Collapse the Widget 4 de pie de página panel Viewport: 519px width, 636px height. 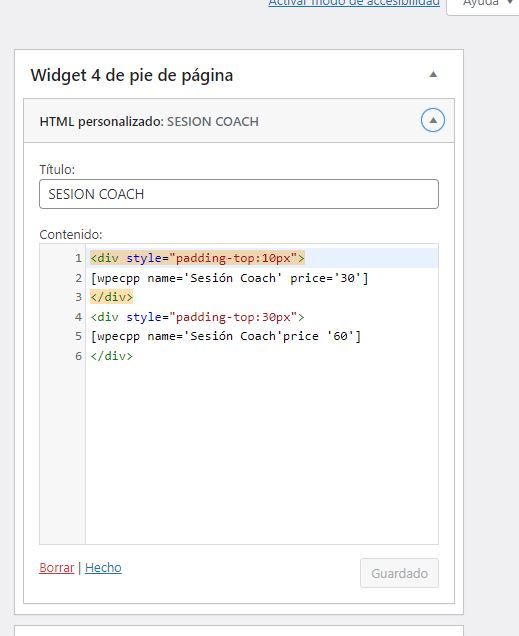pyautogui.click(x=433, y=75)
